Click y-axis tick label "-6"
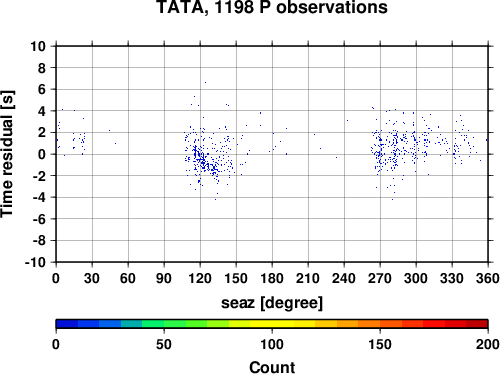The width and height of the screenshot is (500, 374). tap(39, 219)
